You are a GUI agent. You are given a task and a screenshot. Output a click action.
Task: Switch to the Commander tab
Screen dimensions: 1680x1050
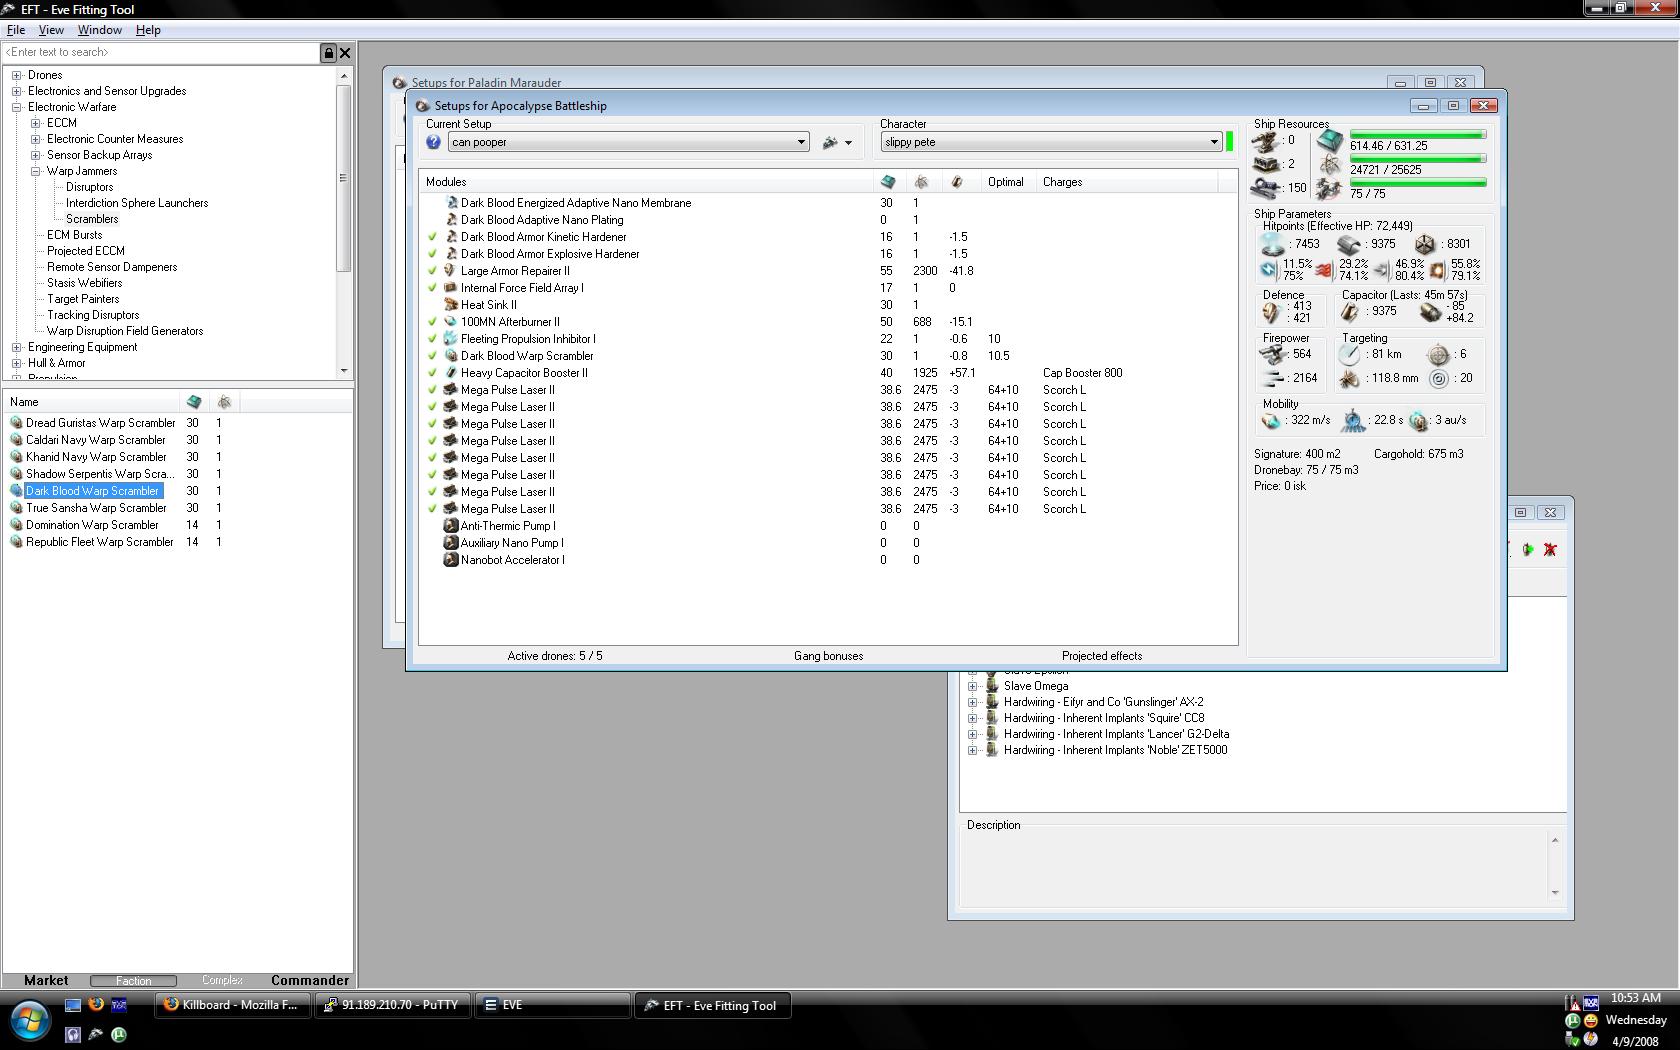coord(310,981)
